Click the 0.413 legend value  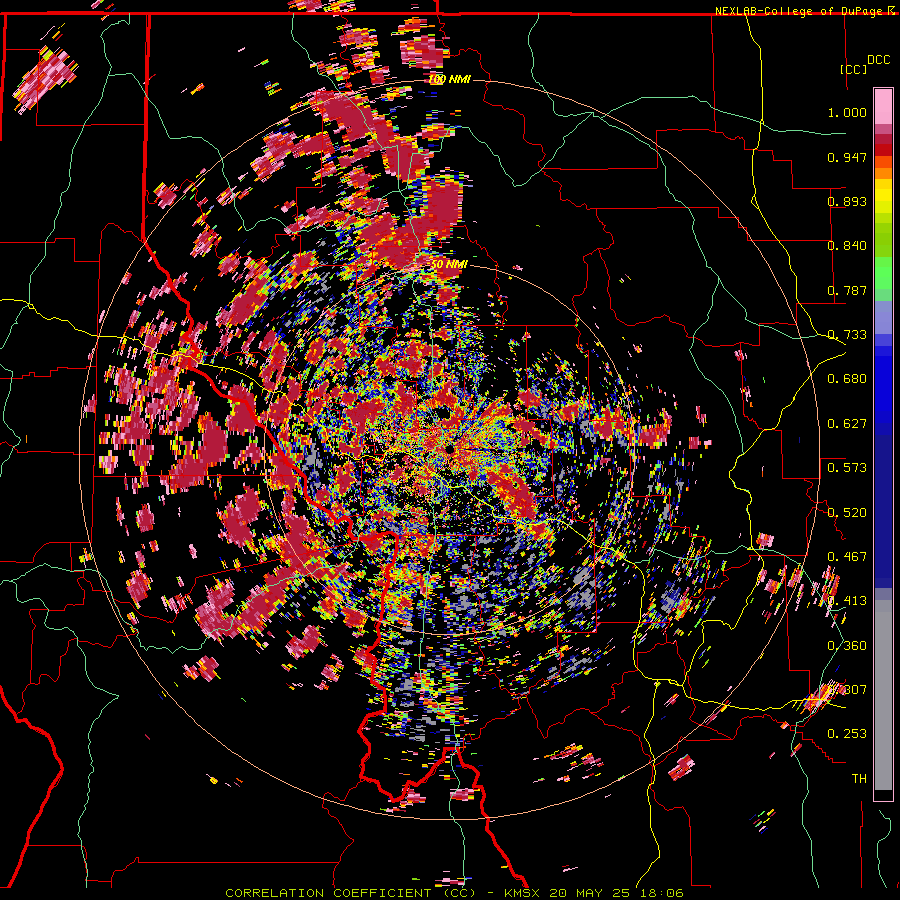click(847, 601)
